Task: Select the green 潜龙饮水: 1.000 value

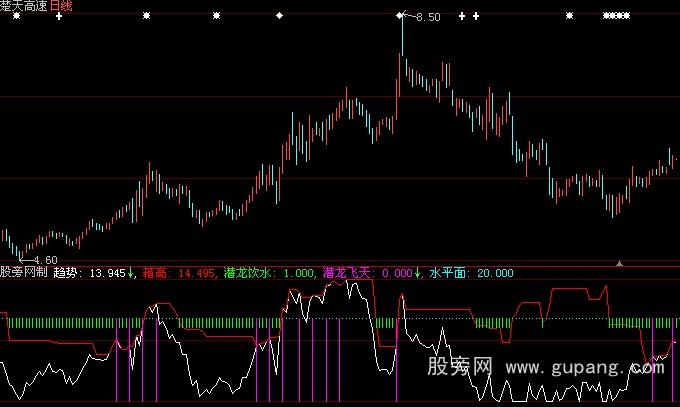Action: pos(268,273)
